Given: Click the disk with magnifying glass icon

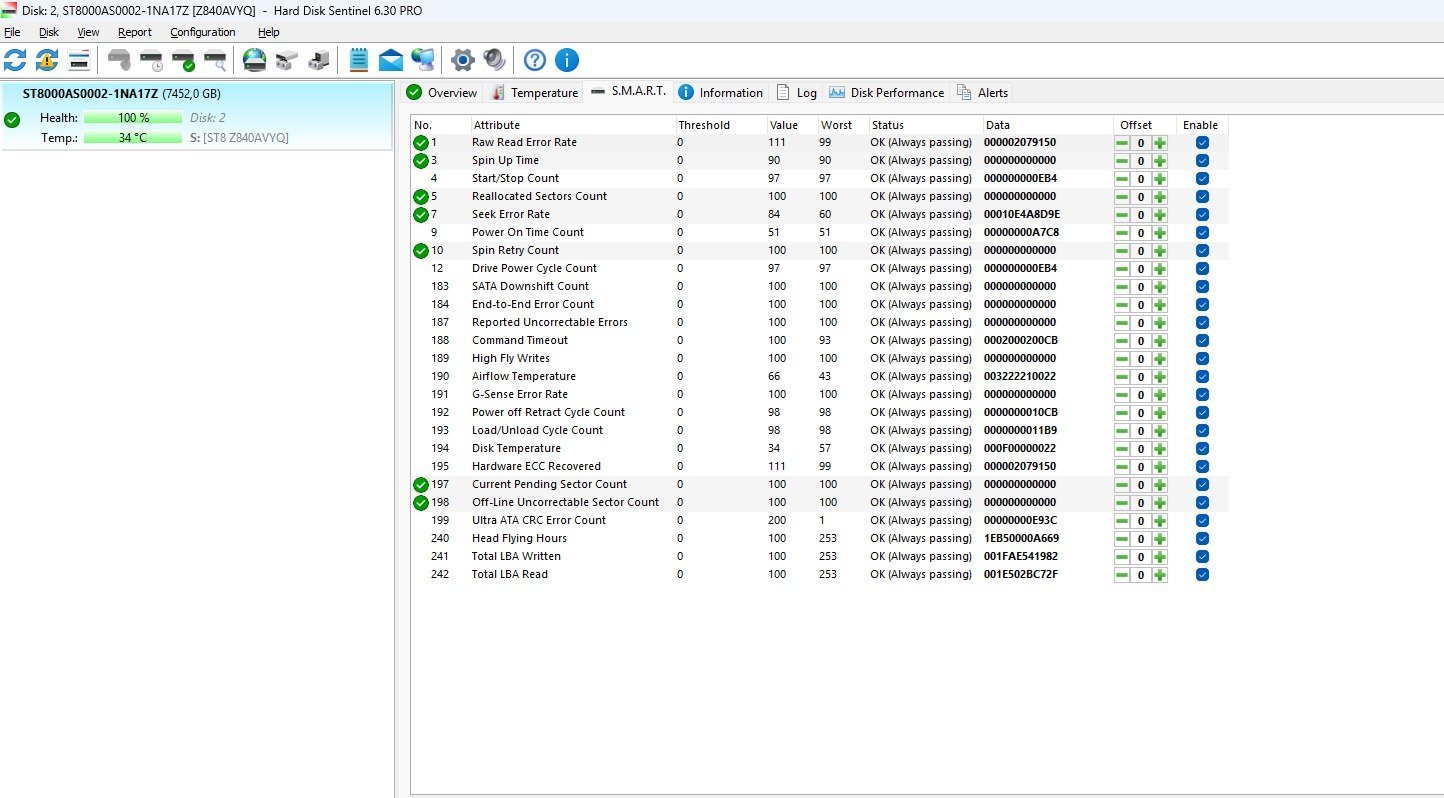Looking at the screenshot, I should 215,60.
